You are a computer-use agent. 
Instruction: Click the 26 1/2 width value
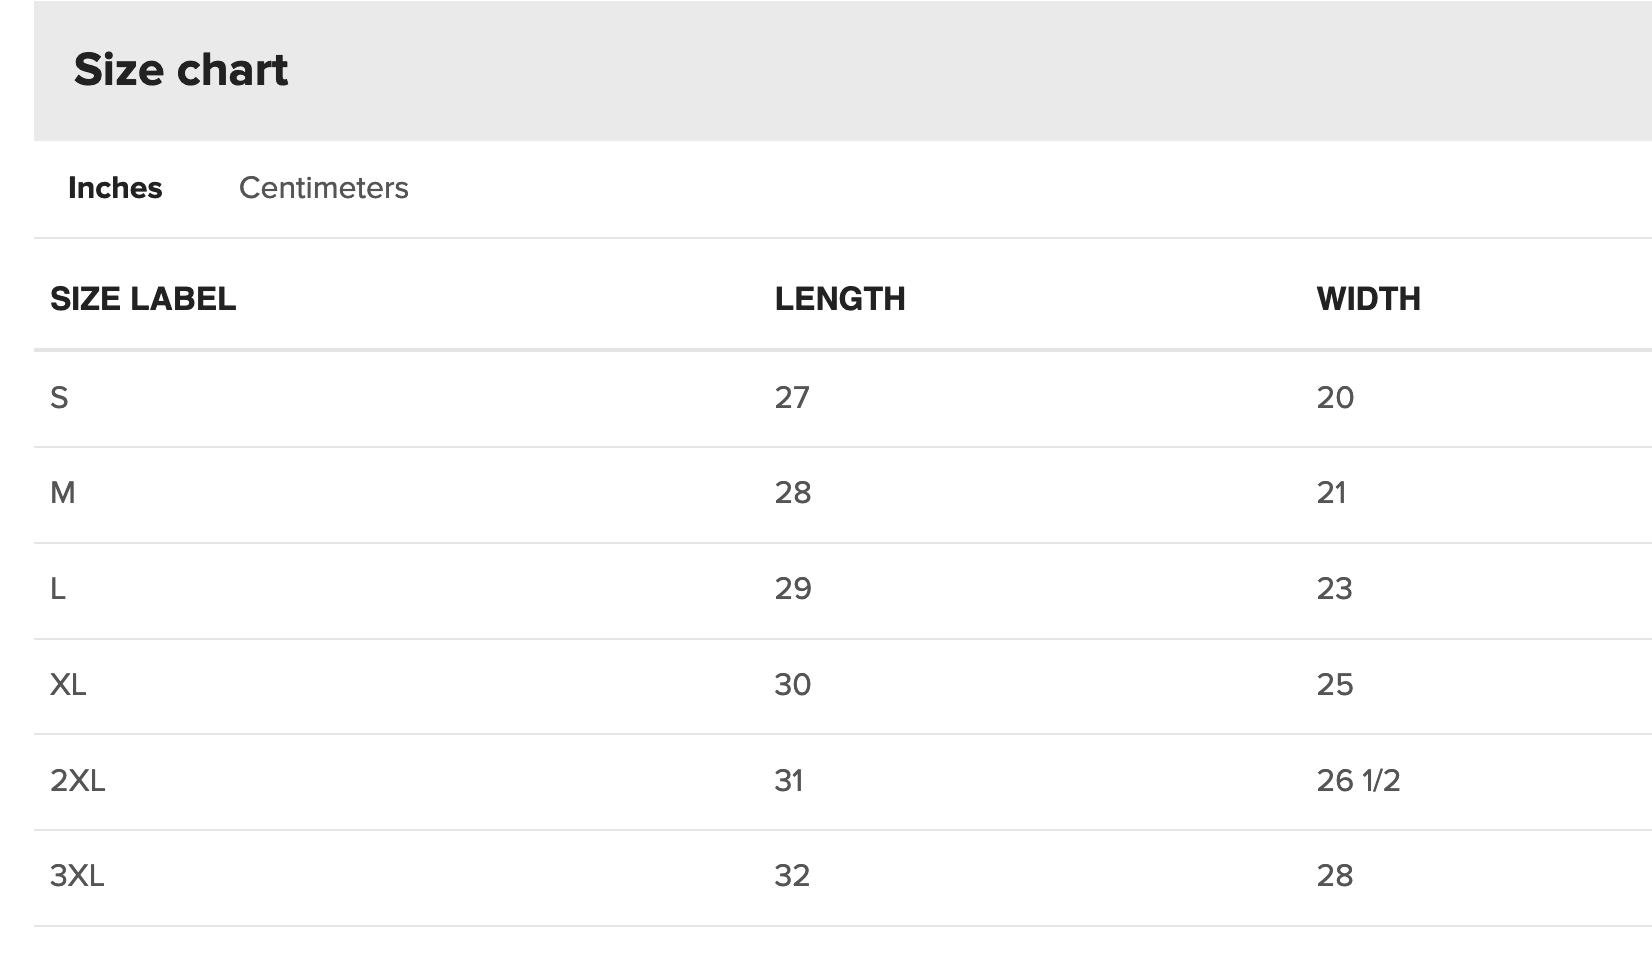click(1358, 780)
